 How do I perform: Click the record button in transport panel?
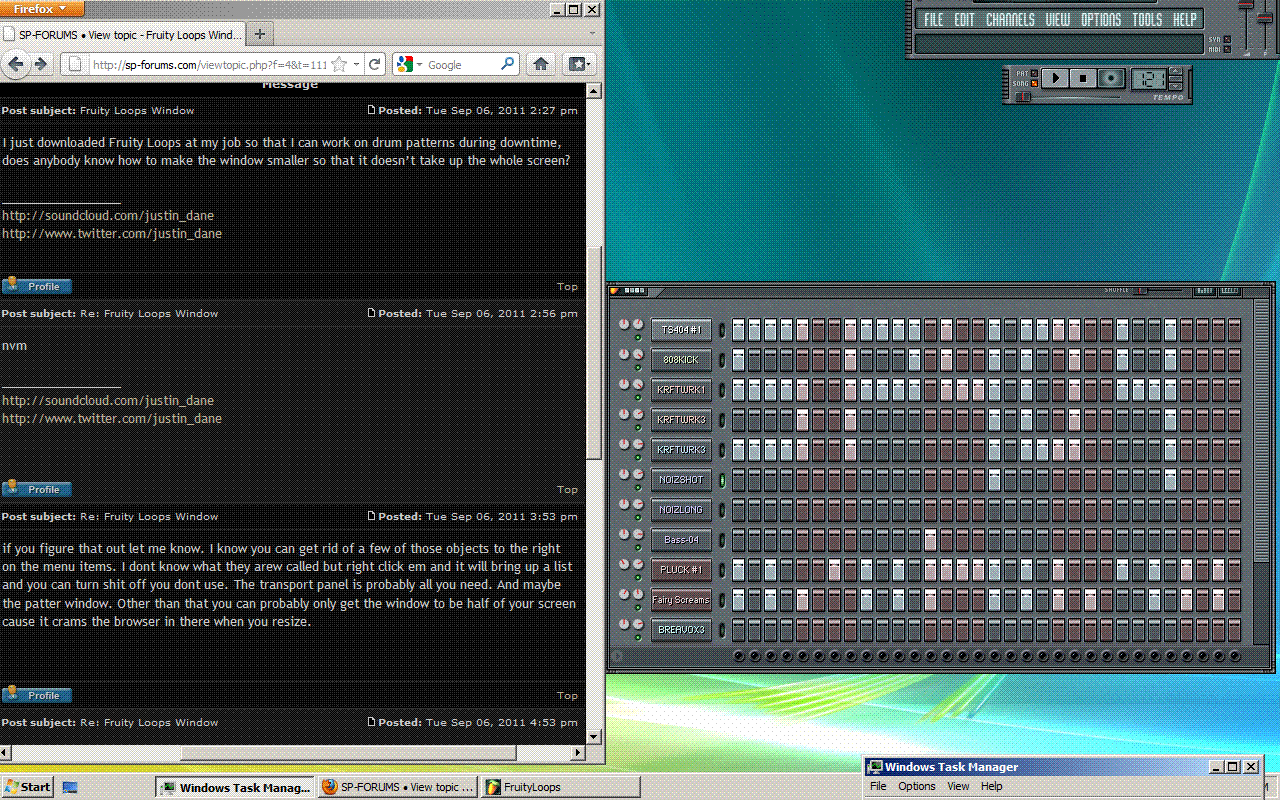click(1112, 78)
